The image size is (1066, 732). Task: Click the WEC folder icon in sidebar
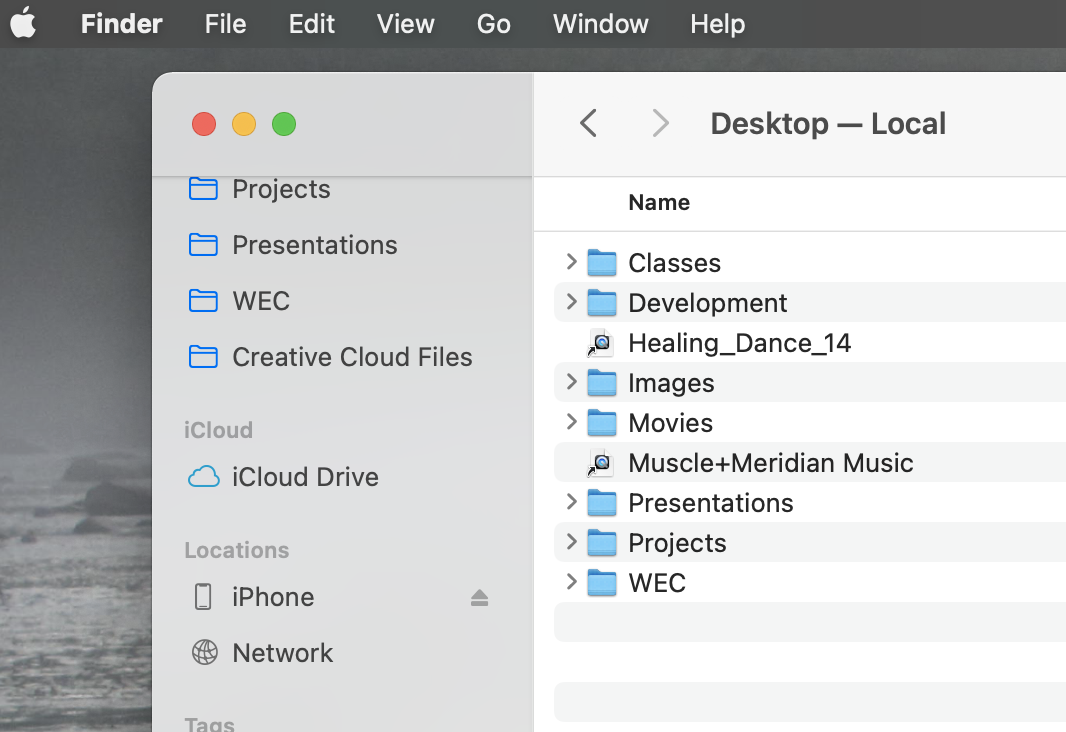pos(203,300)
